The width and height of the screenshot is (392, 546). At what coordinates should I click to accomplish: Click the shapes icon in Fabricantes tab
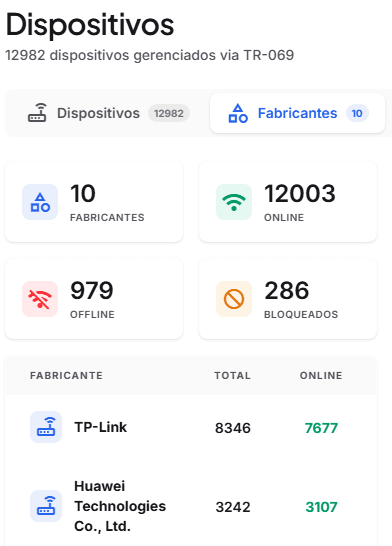pos(238,113)
